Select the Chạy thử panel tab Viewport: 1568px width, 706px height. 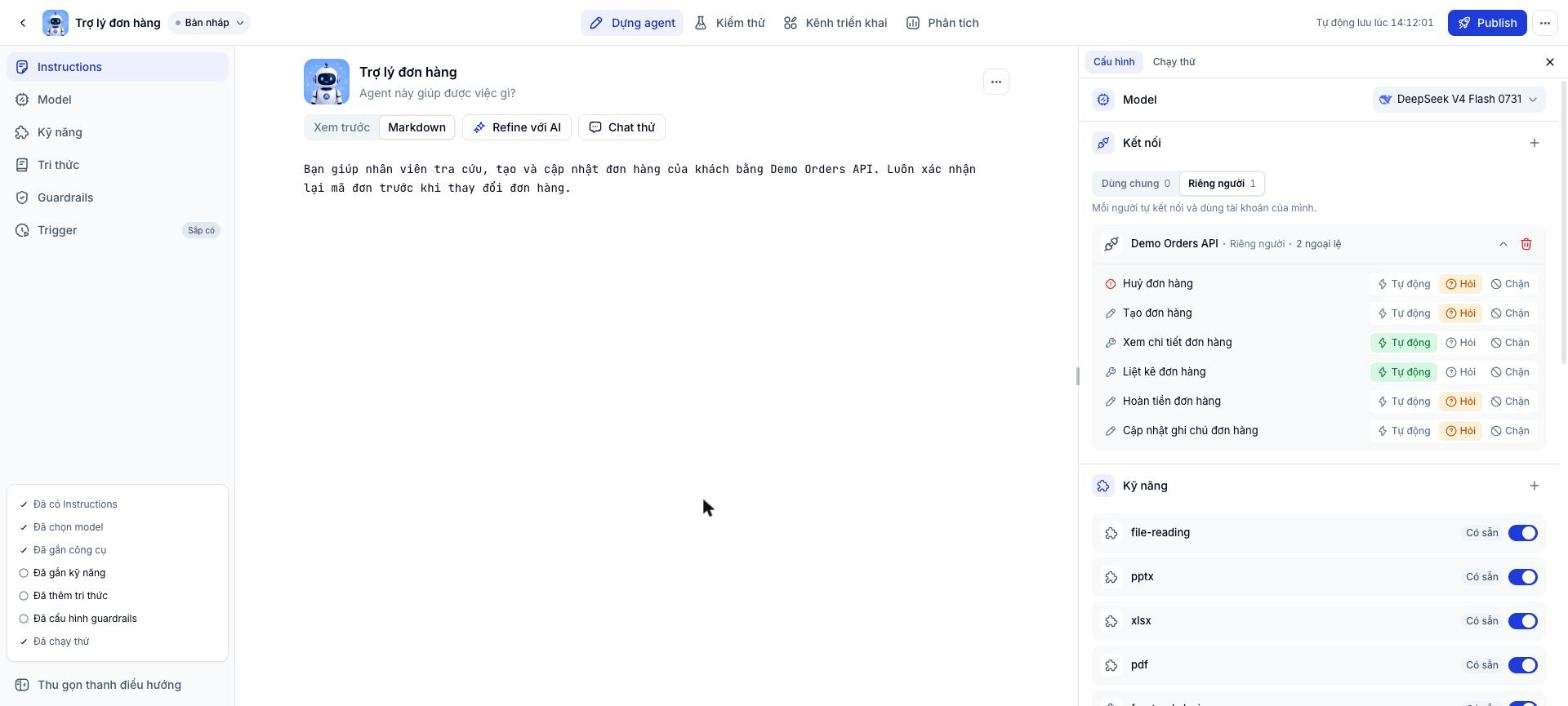point(1174,62)
